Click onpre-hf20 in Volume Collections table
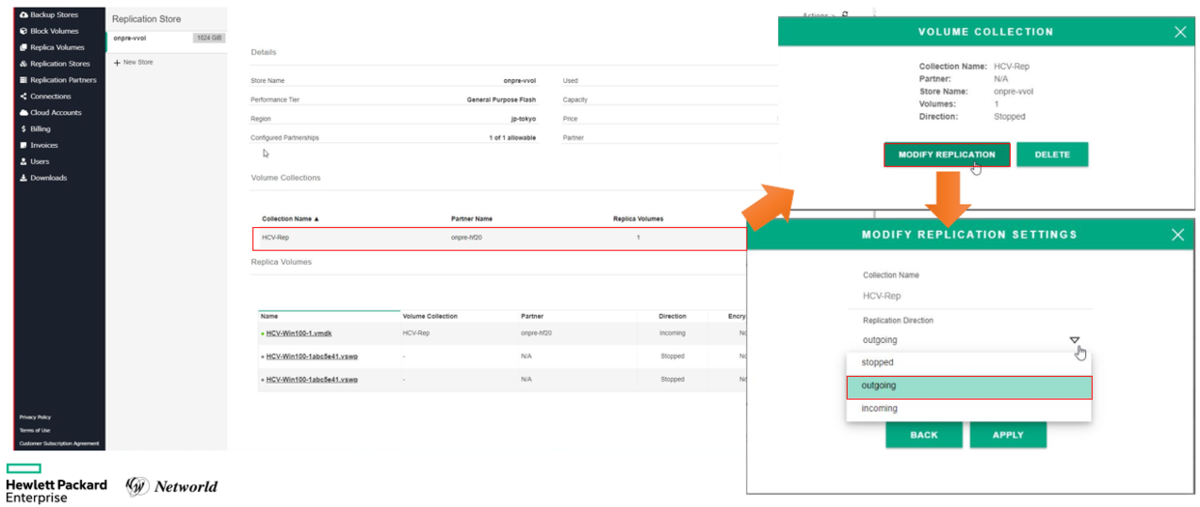The image size is (1200, 507). 468,238
